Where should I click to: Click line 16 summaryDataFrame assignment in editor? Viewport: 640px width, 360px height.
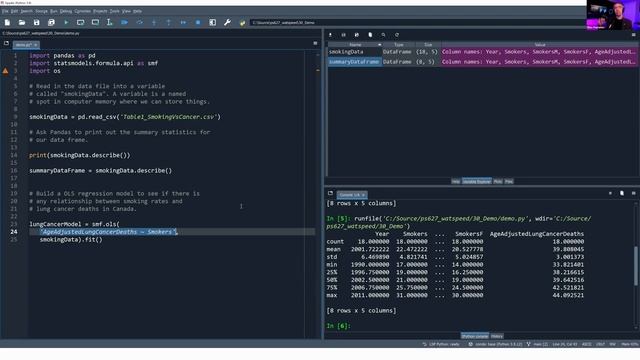(x=100, y=171)
